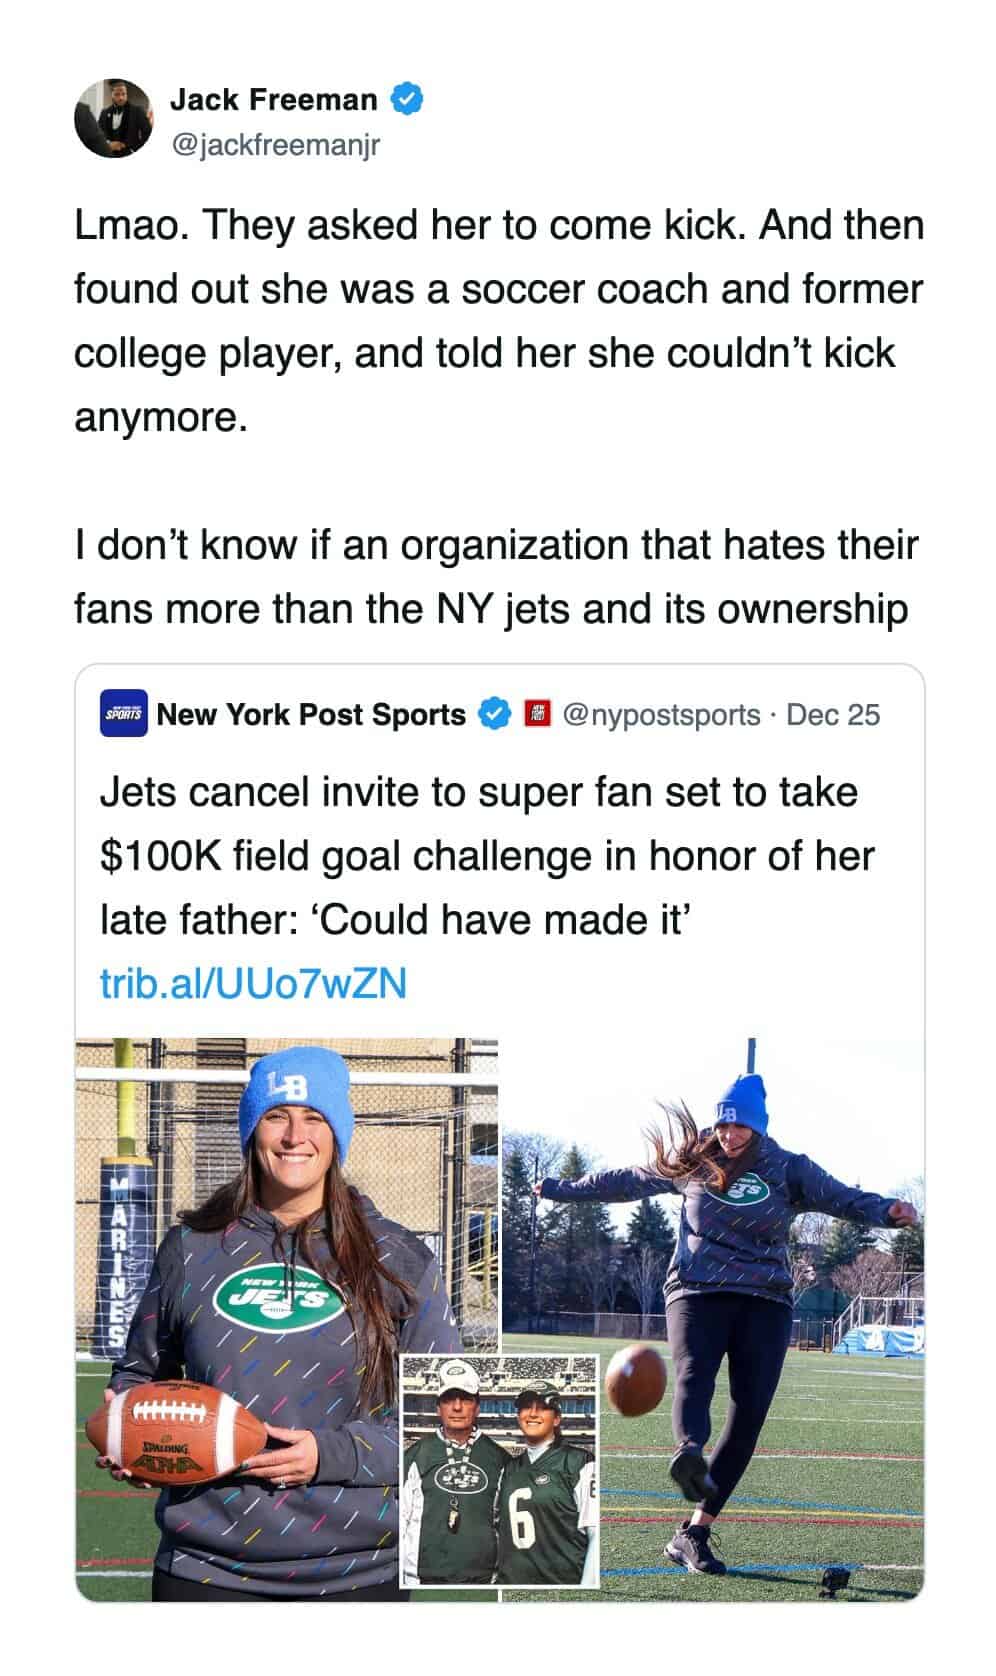
Task: Click the Jets logo on the hoodie
Action: point(277,1299)
